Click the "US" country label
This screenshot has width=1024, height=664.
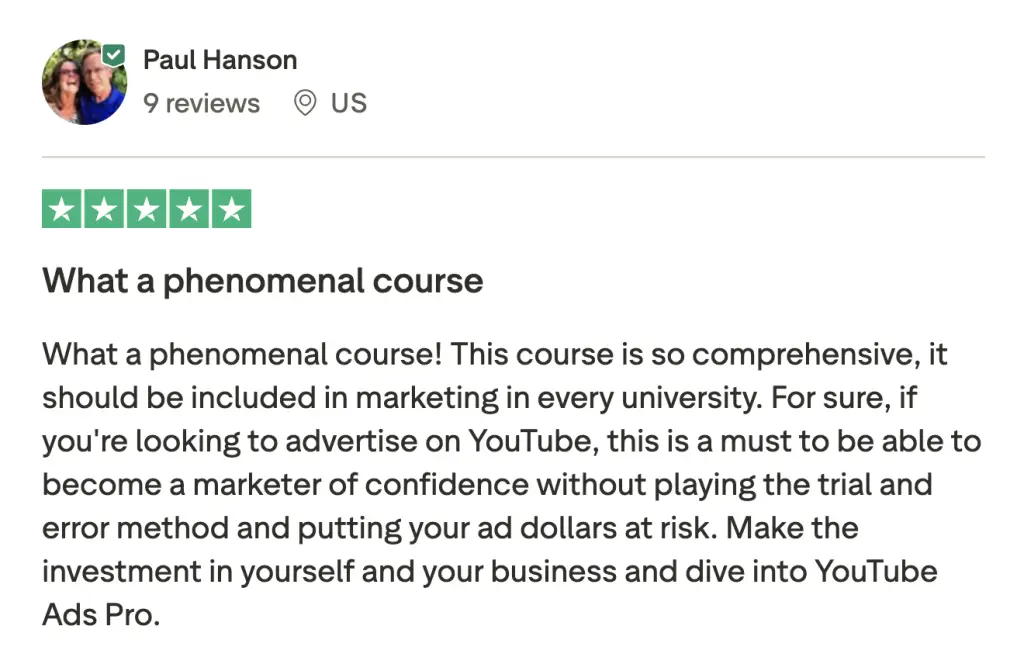coord(349,103)
